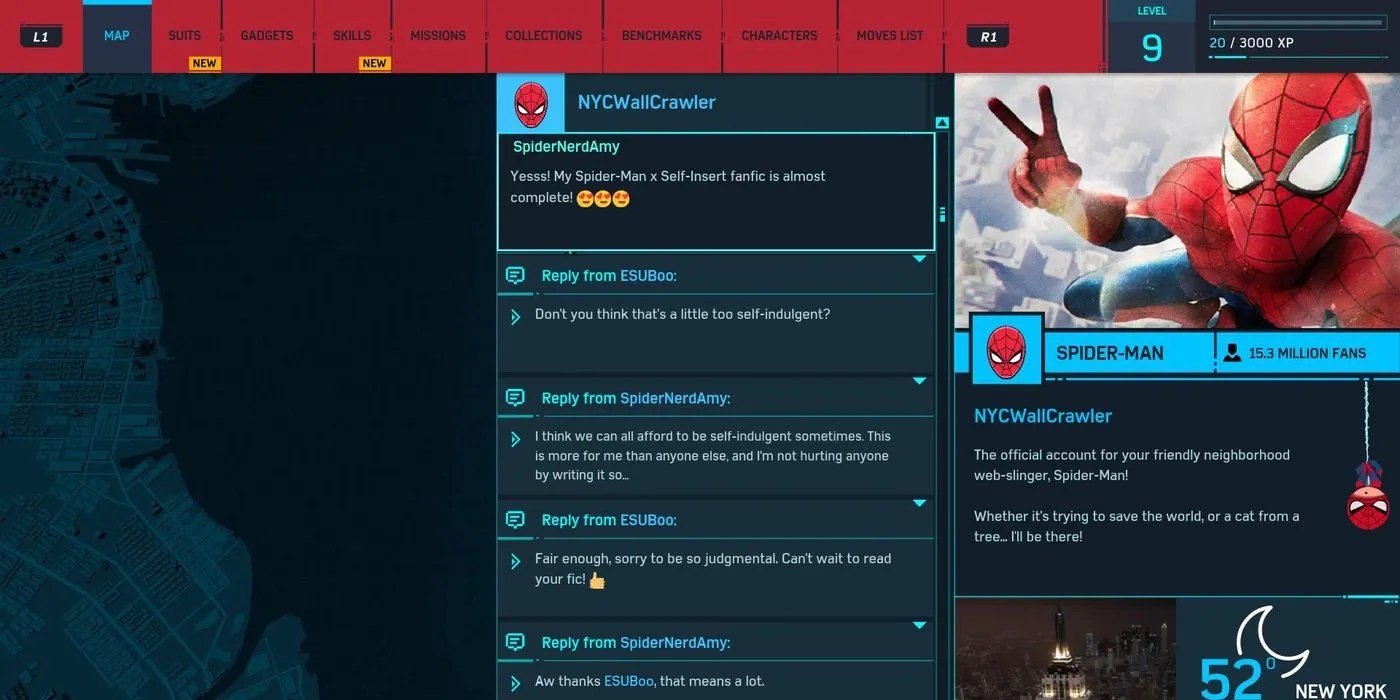Click the crescent moon weather icon
The height and width of the screenshot is (700, 1400).
tap(1272, 641)
